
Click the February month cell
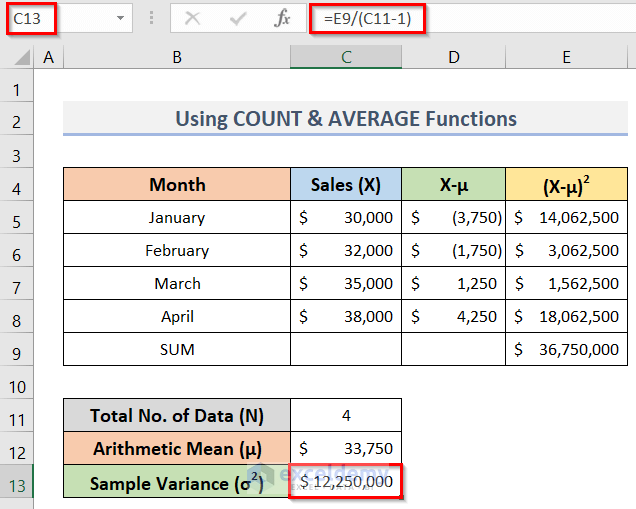tap(177, 250)
